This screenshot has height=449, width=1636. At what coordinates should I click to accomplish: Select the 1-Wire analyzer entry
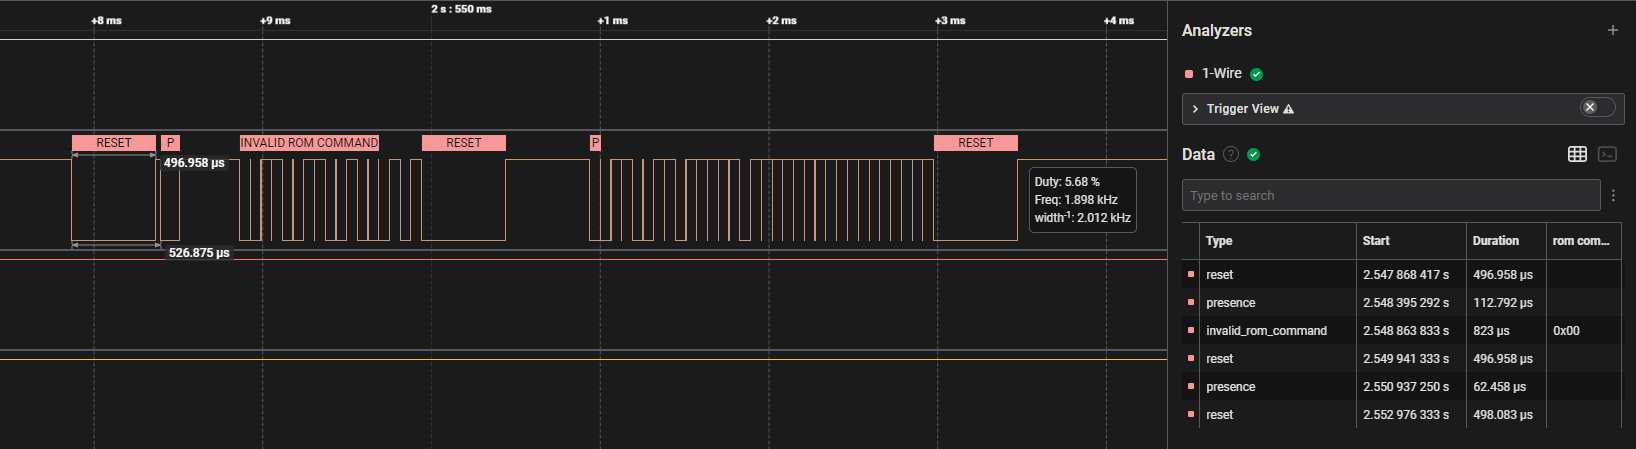click(x=1221, y=74)
